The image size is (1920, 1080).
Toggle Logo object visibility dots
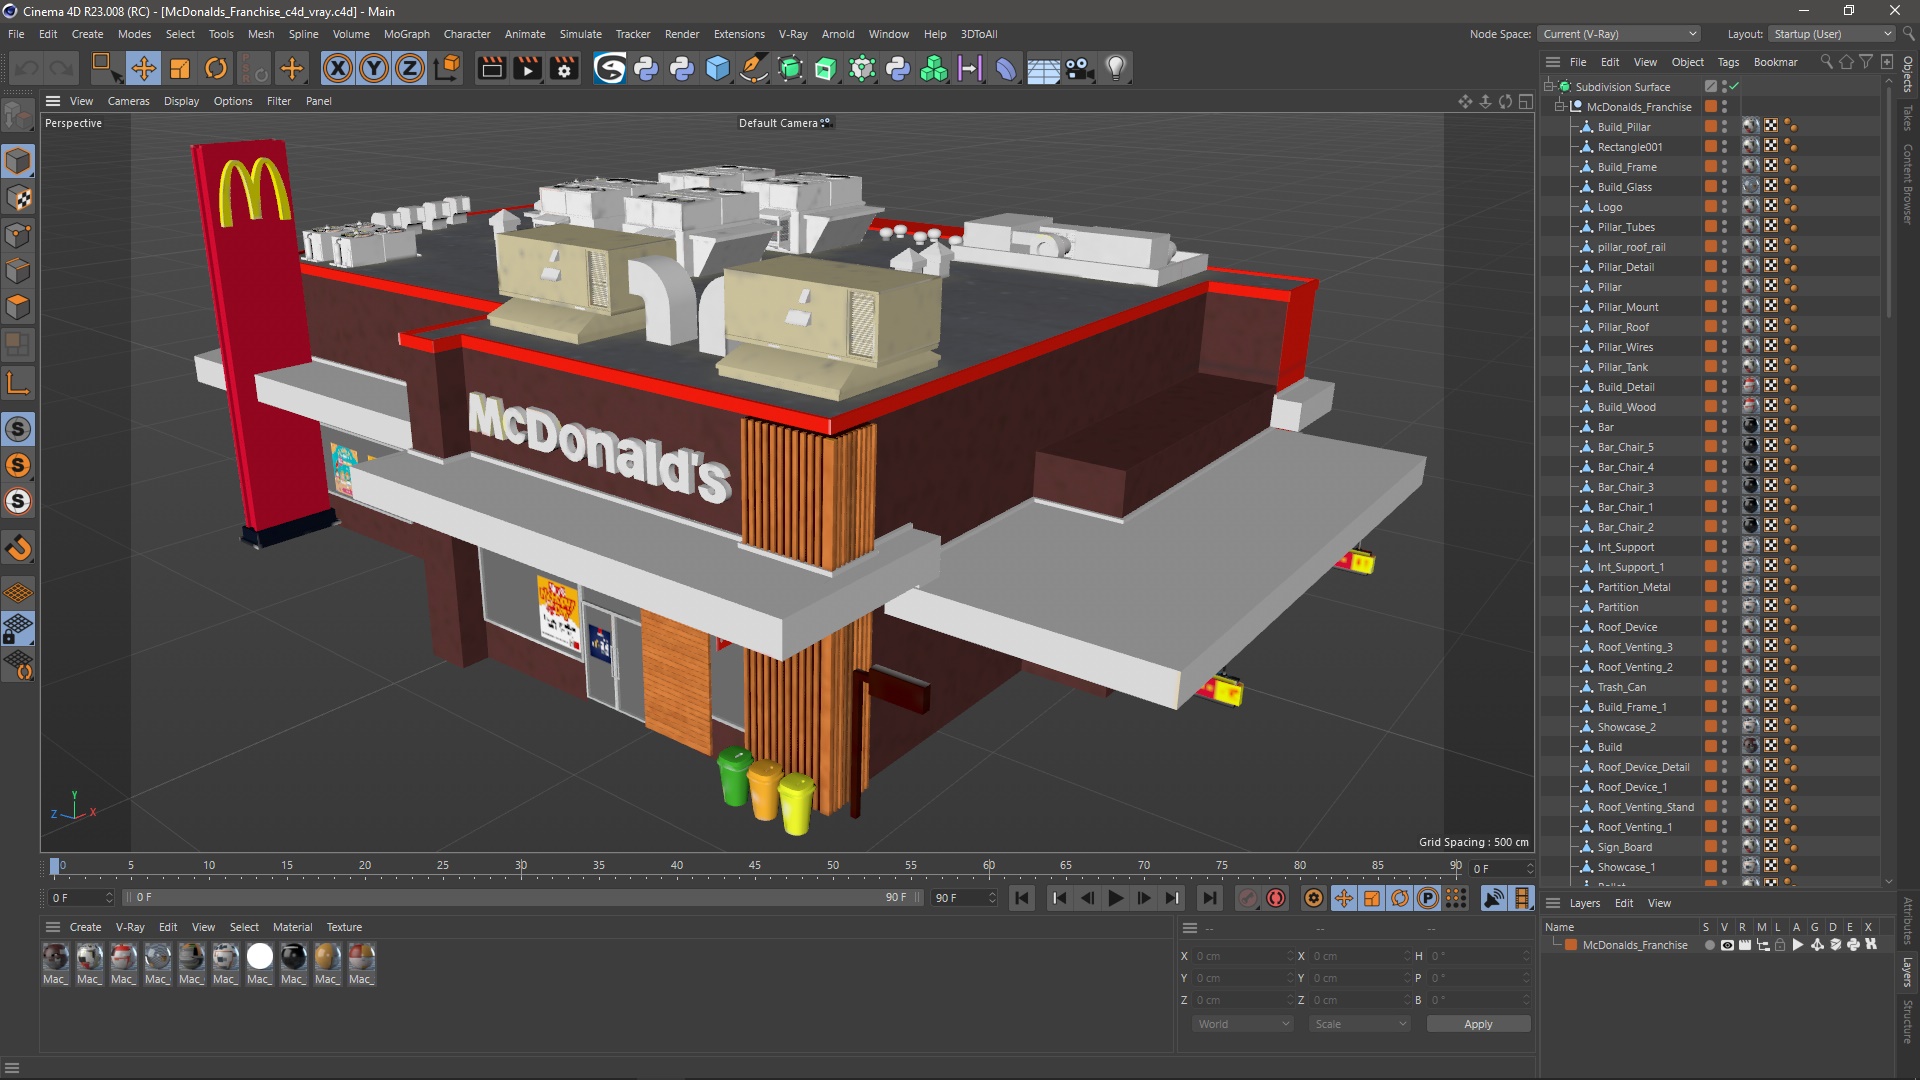pos(1725,207)
